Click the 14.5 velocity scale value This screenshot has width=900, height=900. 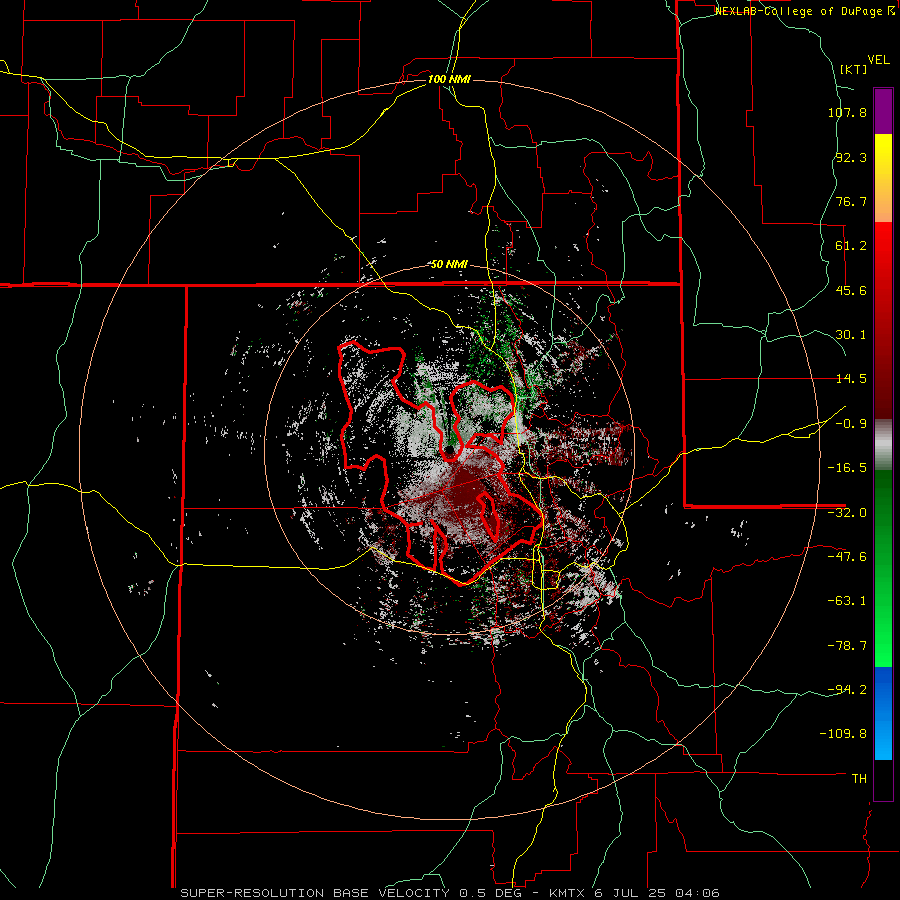click(851, 379)
